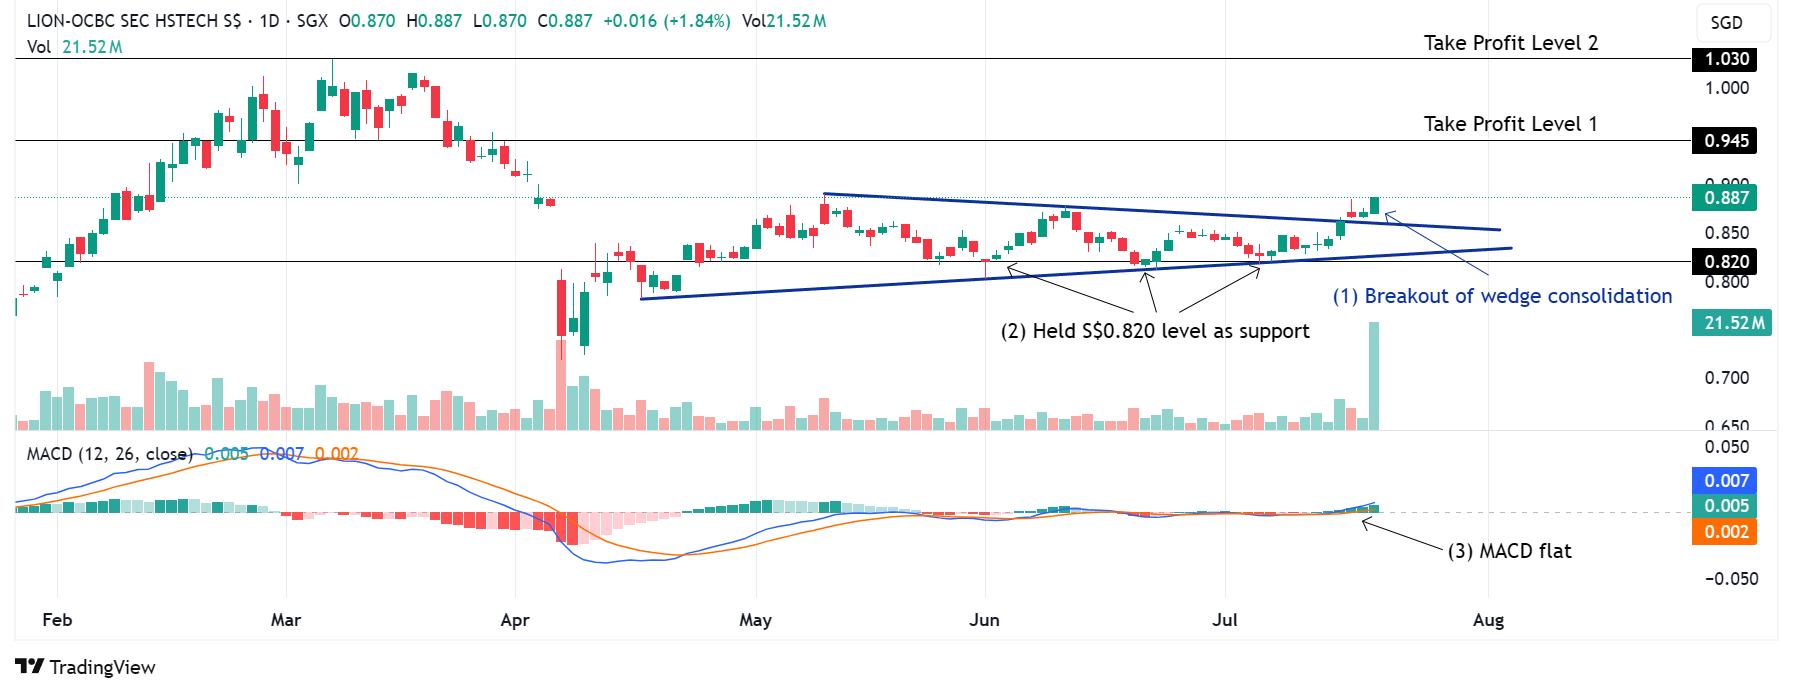Select Take Profit Level 1 text
1793x693 pixels.
click(1511, 124)
